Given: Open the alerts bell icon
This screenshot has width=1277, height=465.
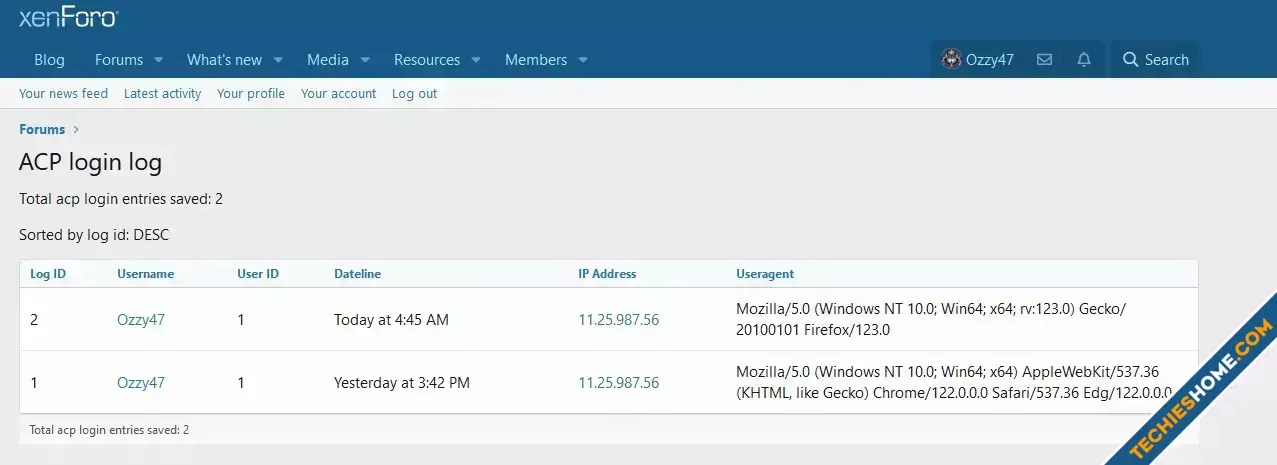Looking at the screenshot, I should [x=1084, y=60].
